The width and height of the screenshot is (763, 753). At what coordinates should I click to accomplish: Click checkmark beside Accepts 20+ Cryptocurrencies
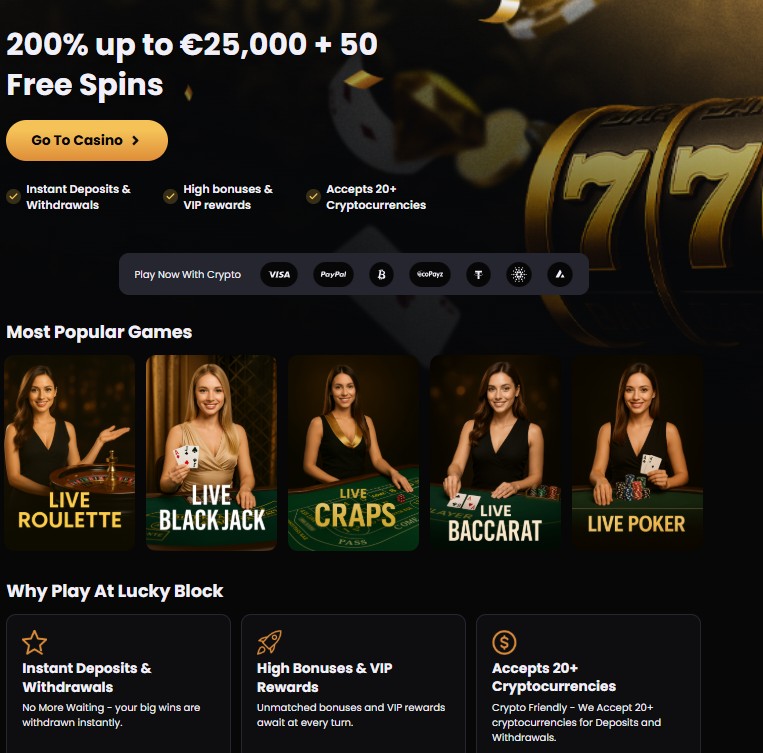313,197
